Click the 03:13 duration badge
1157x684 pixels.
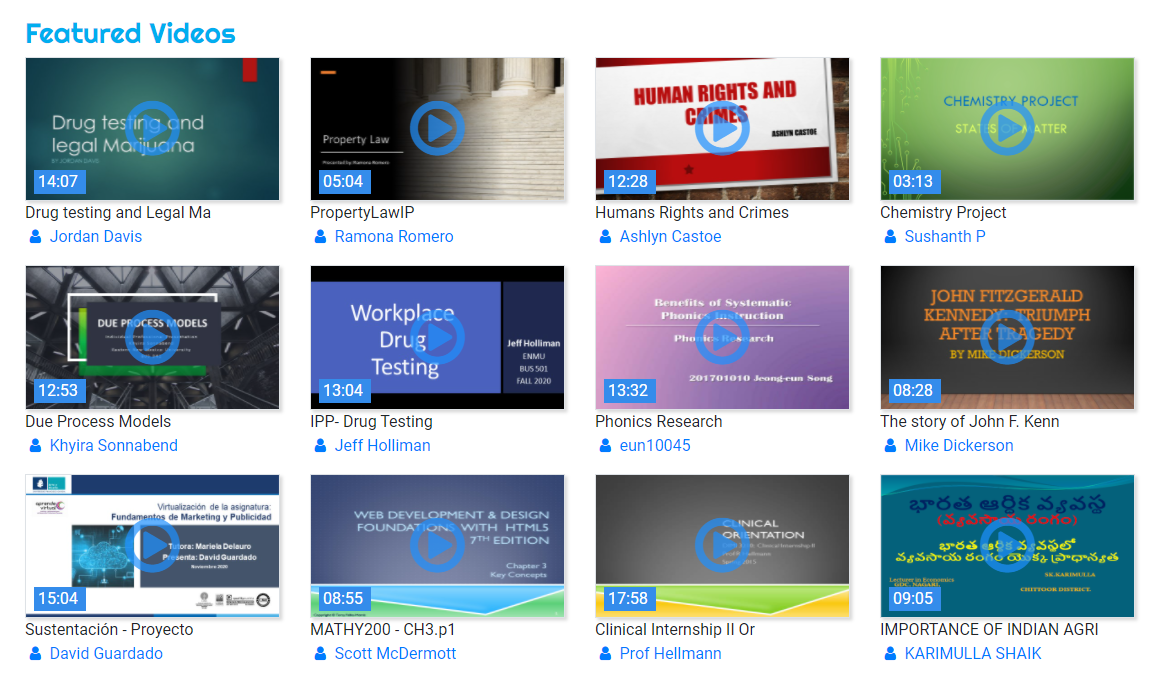point(913,182)
